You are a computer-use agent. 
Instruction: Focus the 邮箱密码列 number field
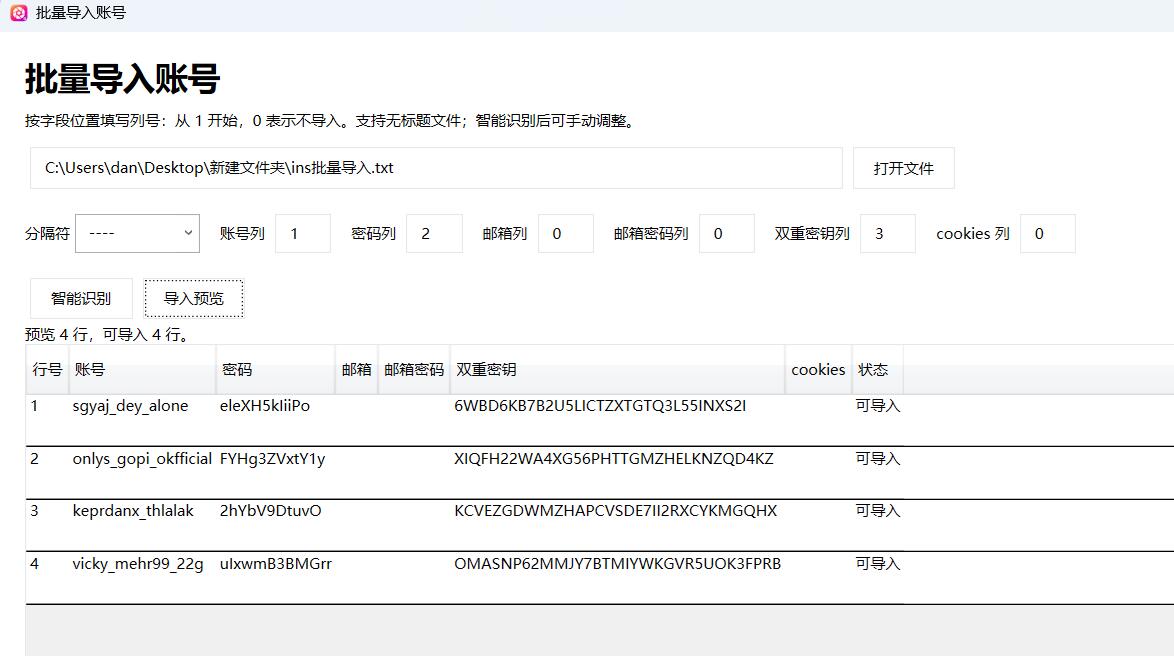(727, 234)
